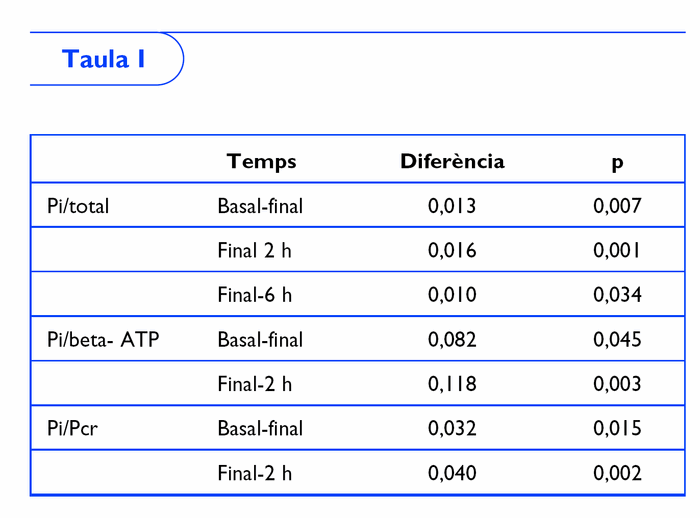Click the p value 0,045

tap(617, 340)
